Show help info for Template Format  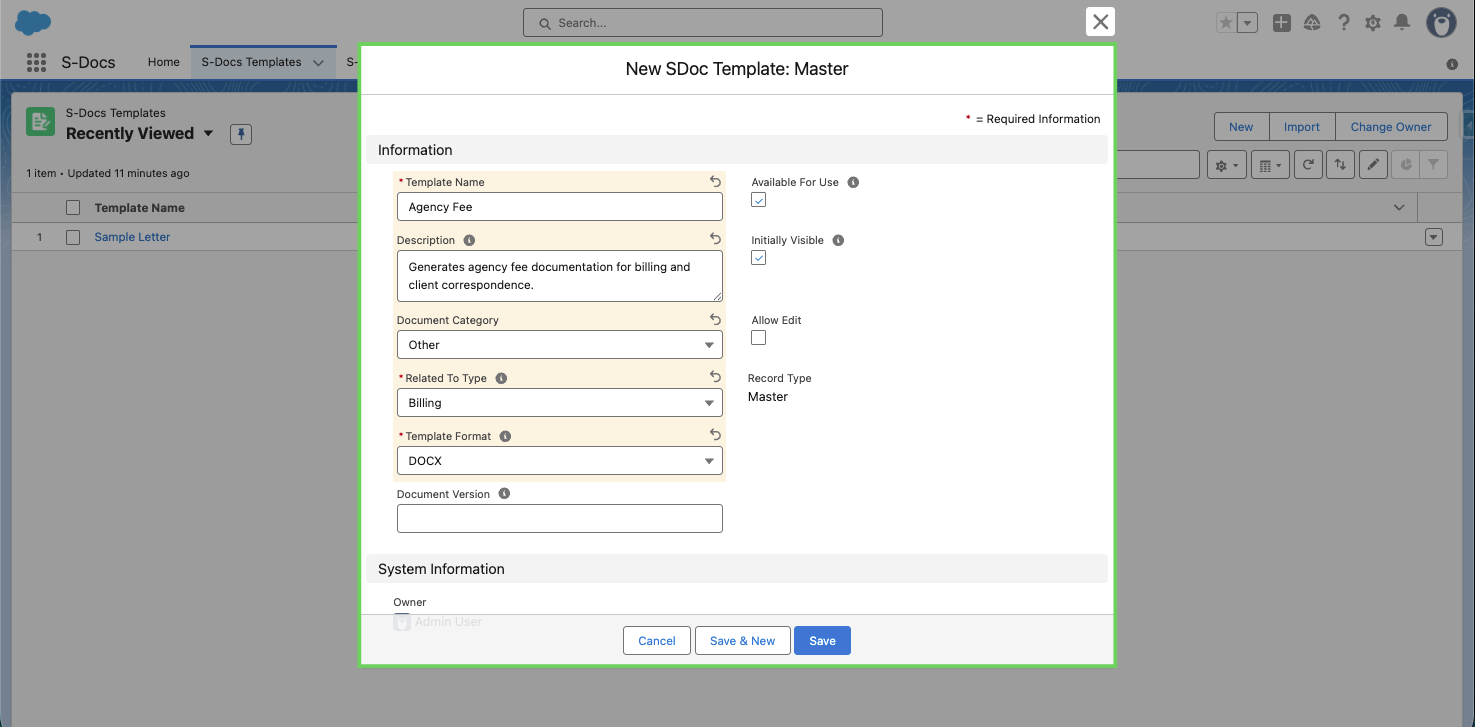point(505,436)
